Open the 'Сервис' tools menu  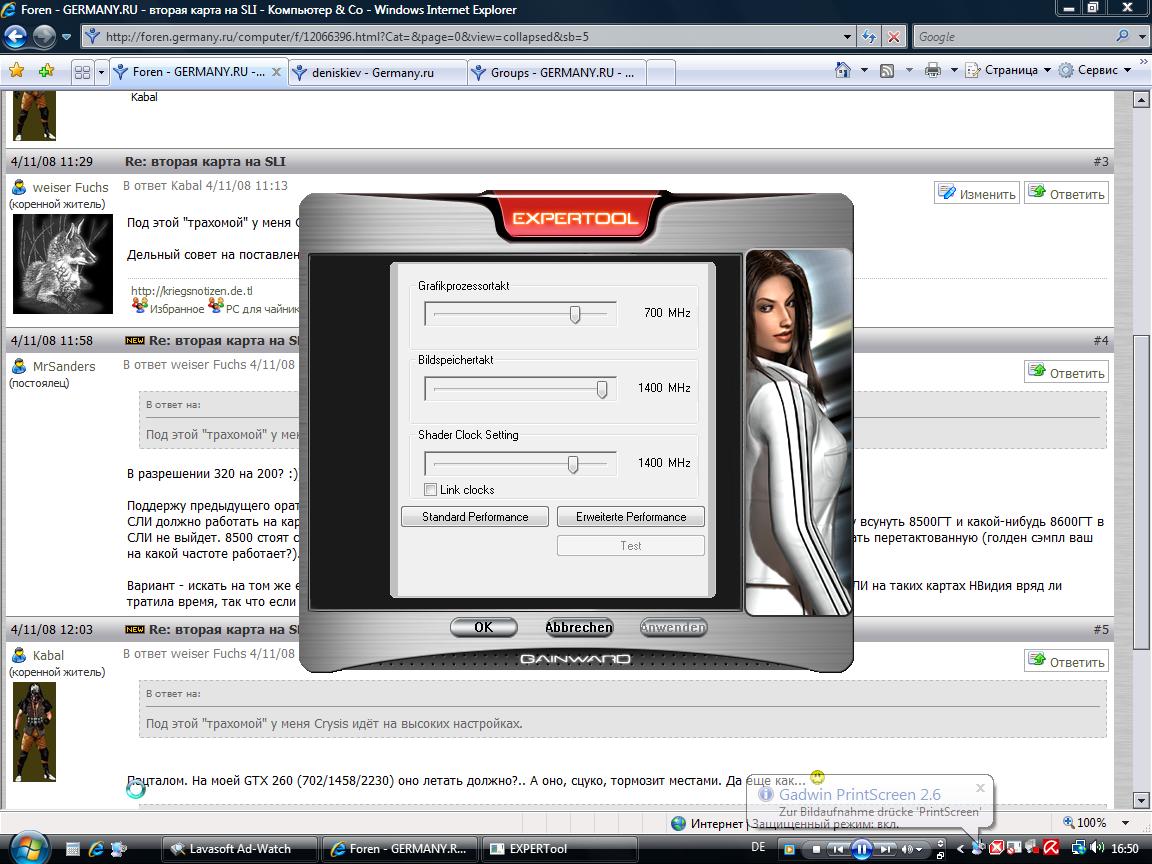pyautogui.click(x=1095, y=71)
